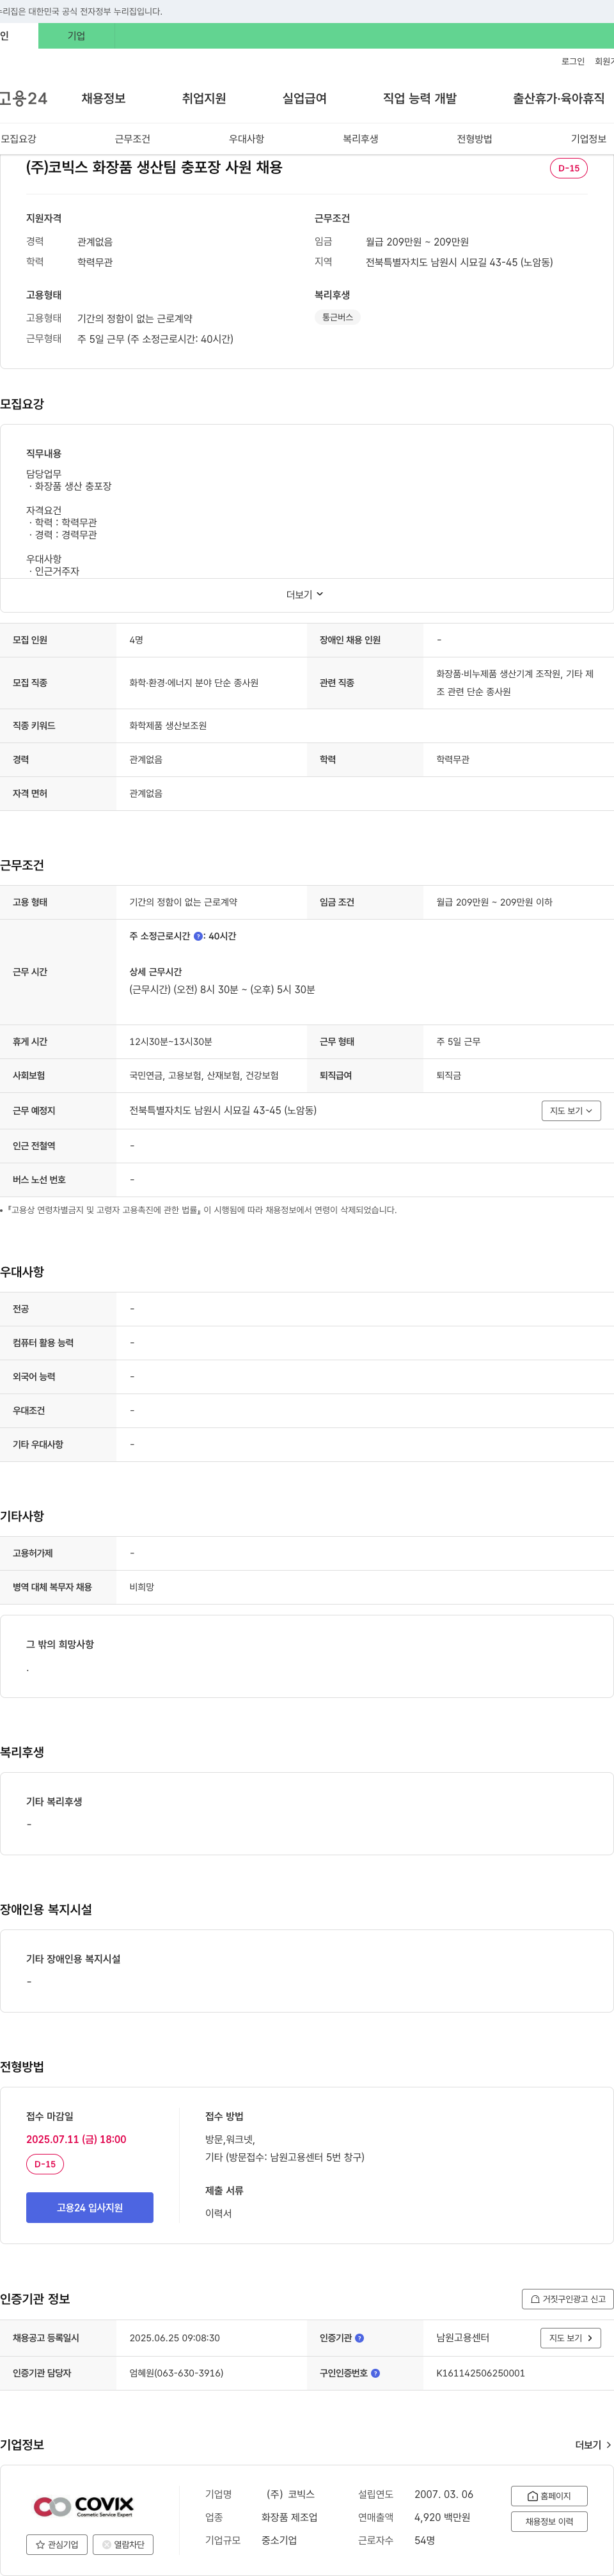Jump to 우대사항 section tab
The width and height of the screenshot is (614, 2576).
coord(246,139)
